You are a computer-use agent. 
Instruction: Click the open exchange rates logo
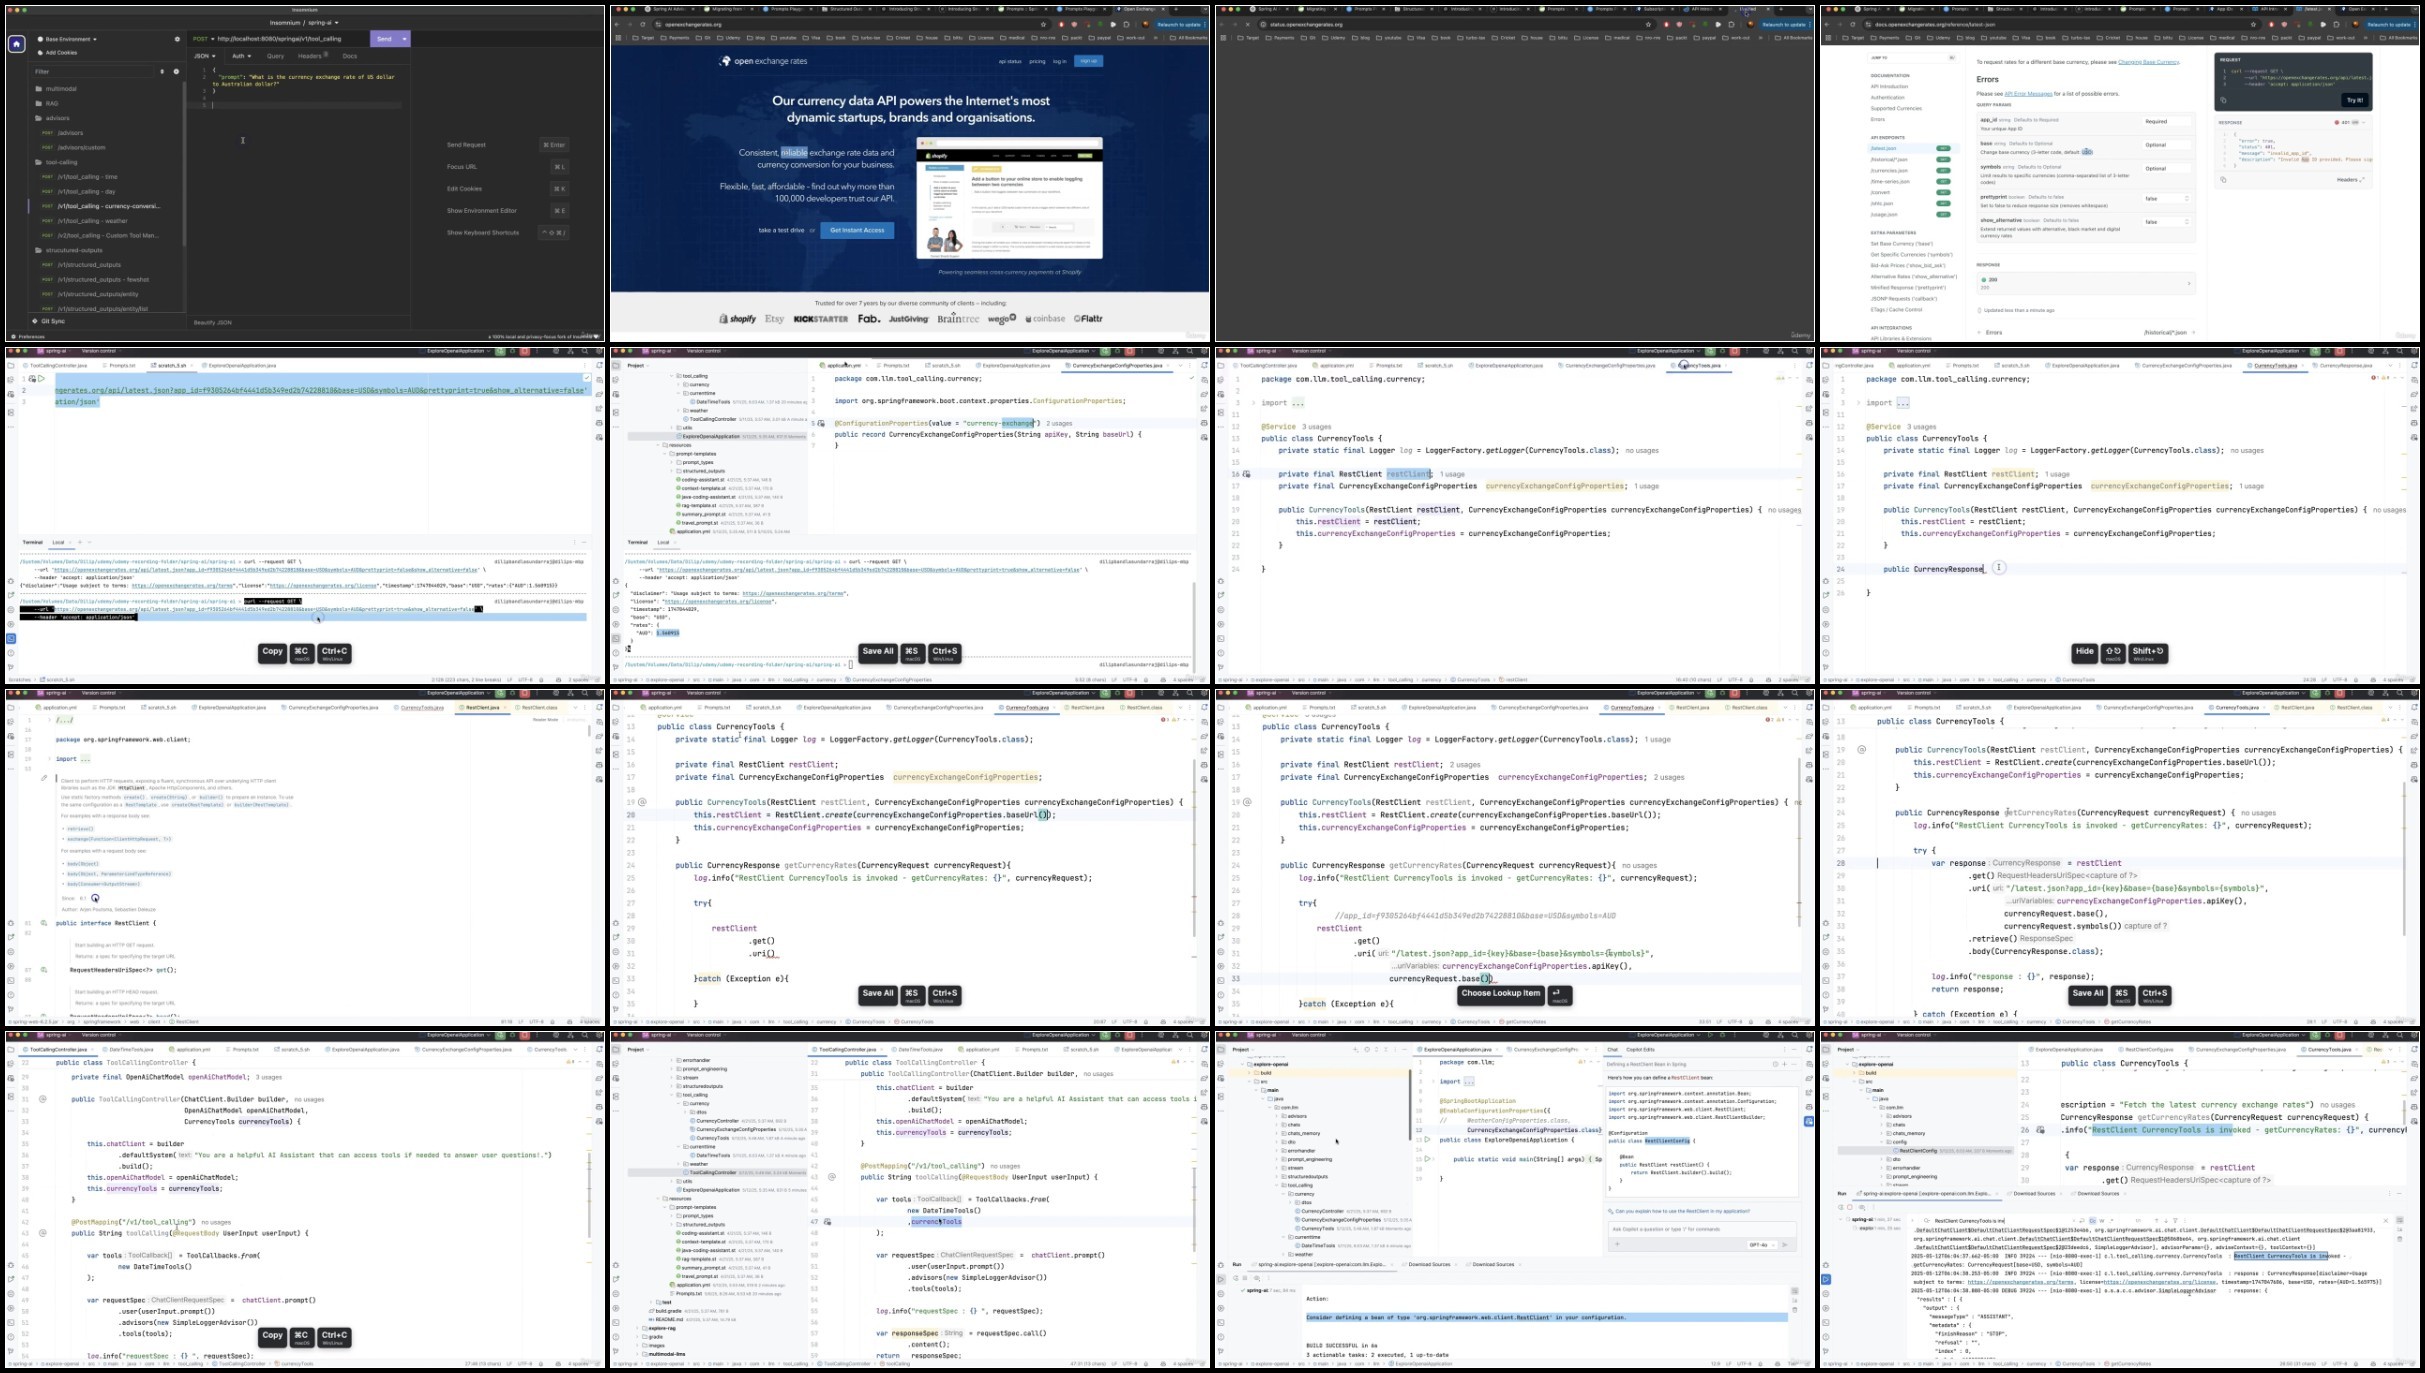(763, 61)
